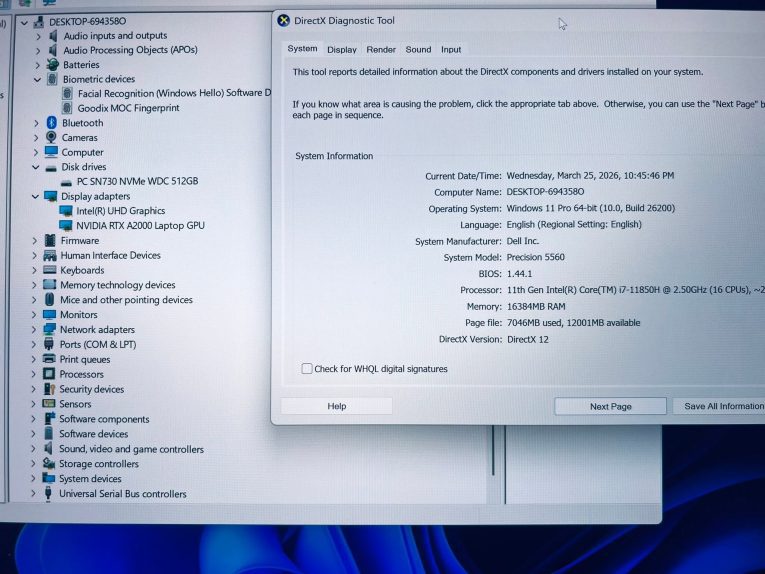Image resolution: width=765 pixels, height=574 pixels.
Task: Click the Firmware category icon
Action: click(x=50, y=240)
